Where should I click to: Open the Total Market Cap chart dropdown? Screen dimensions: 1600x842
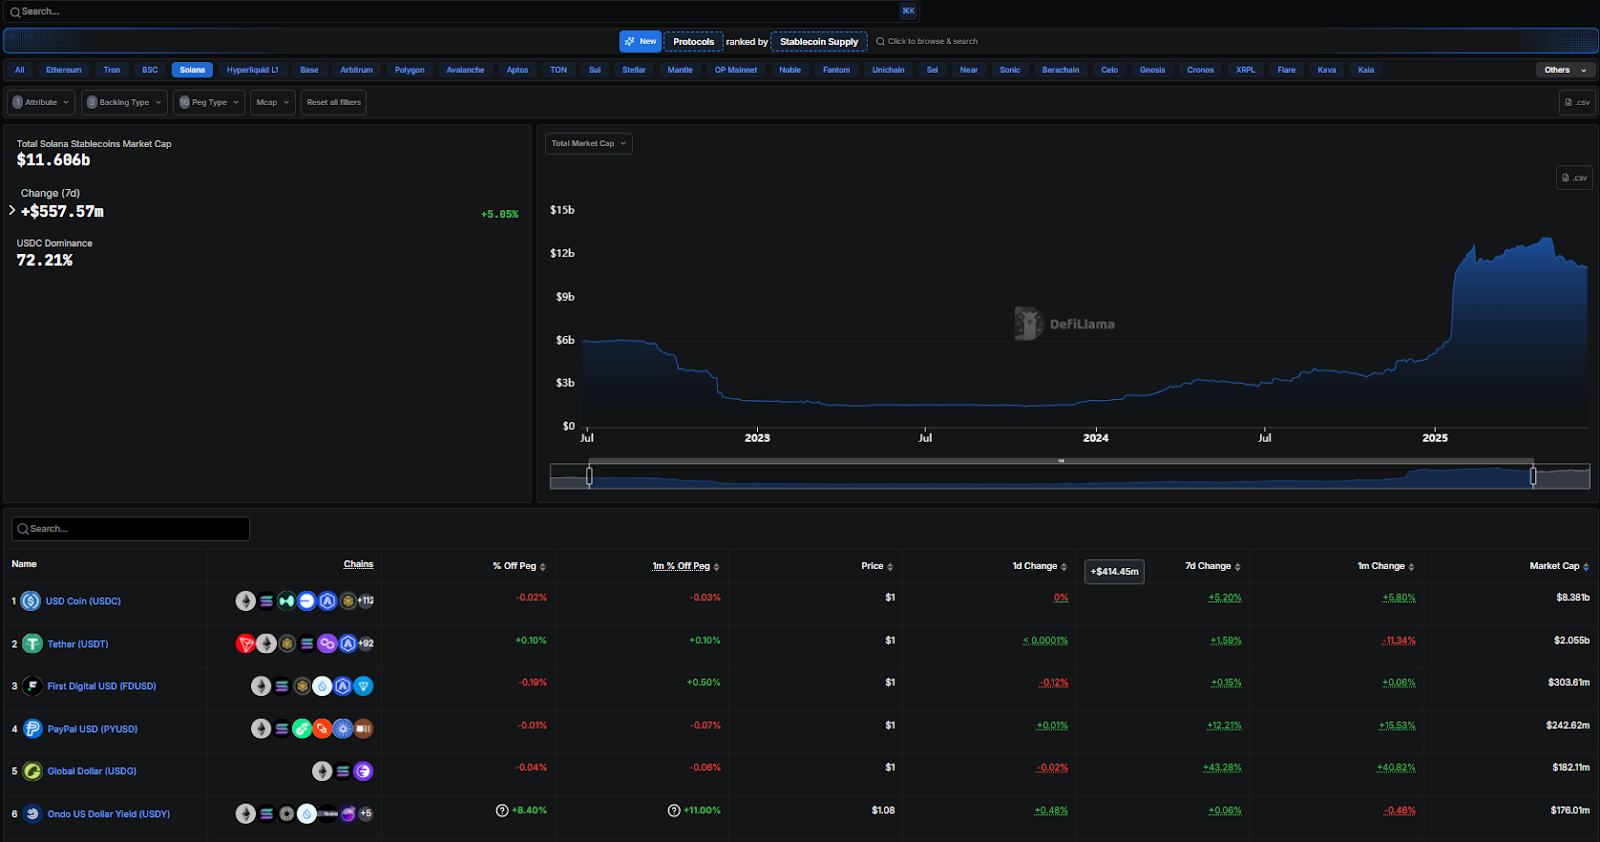click(x=588, y=143)
